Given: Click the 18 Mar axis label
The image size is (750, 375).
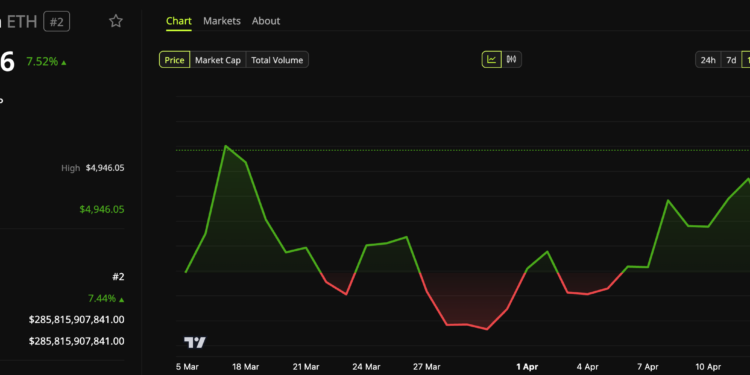Looking at the screenshot, I should click(245, 367).
